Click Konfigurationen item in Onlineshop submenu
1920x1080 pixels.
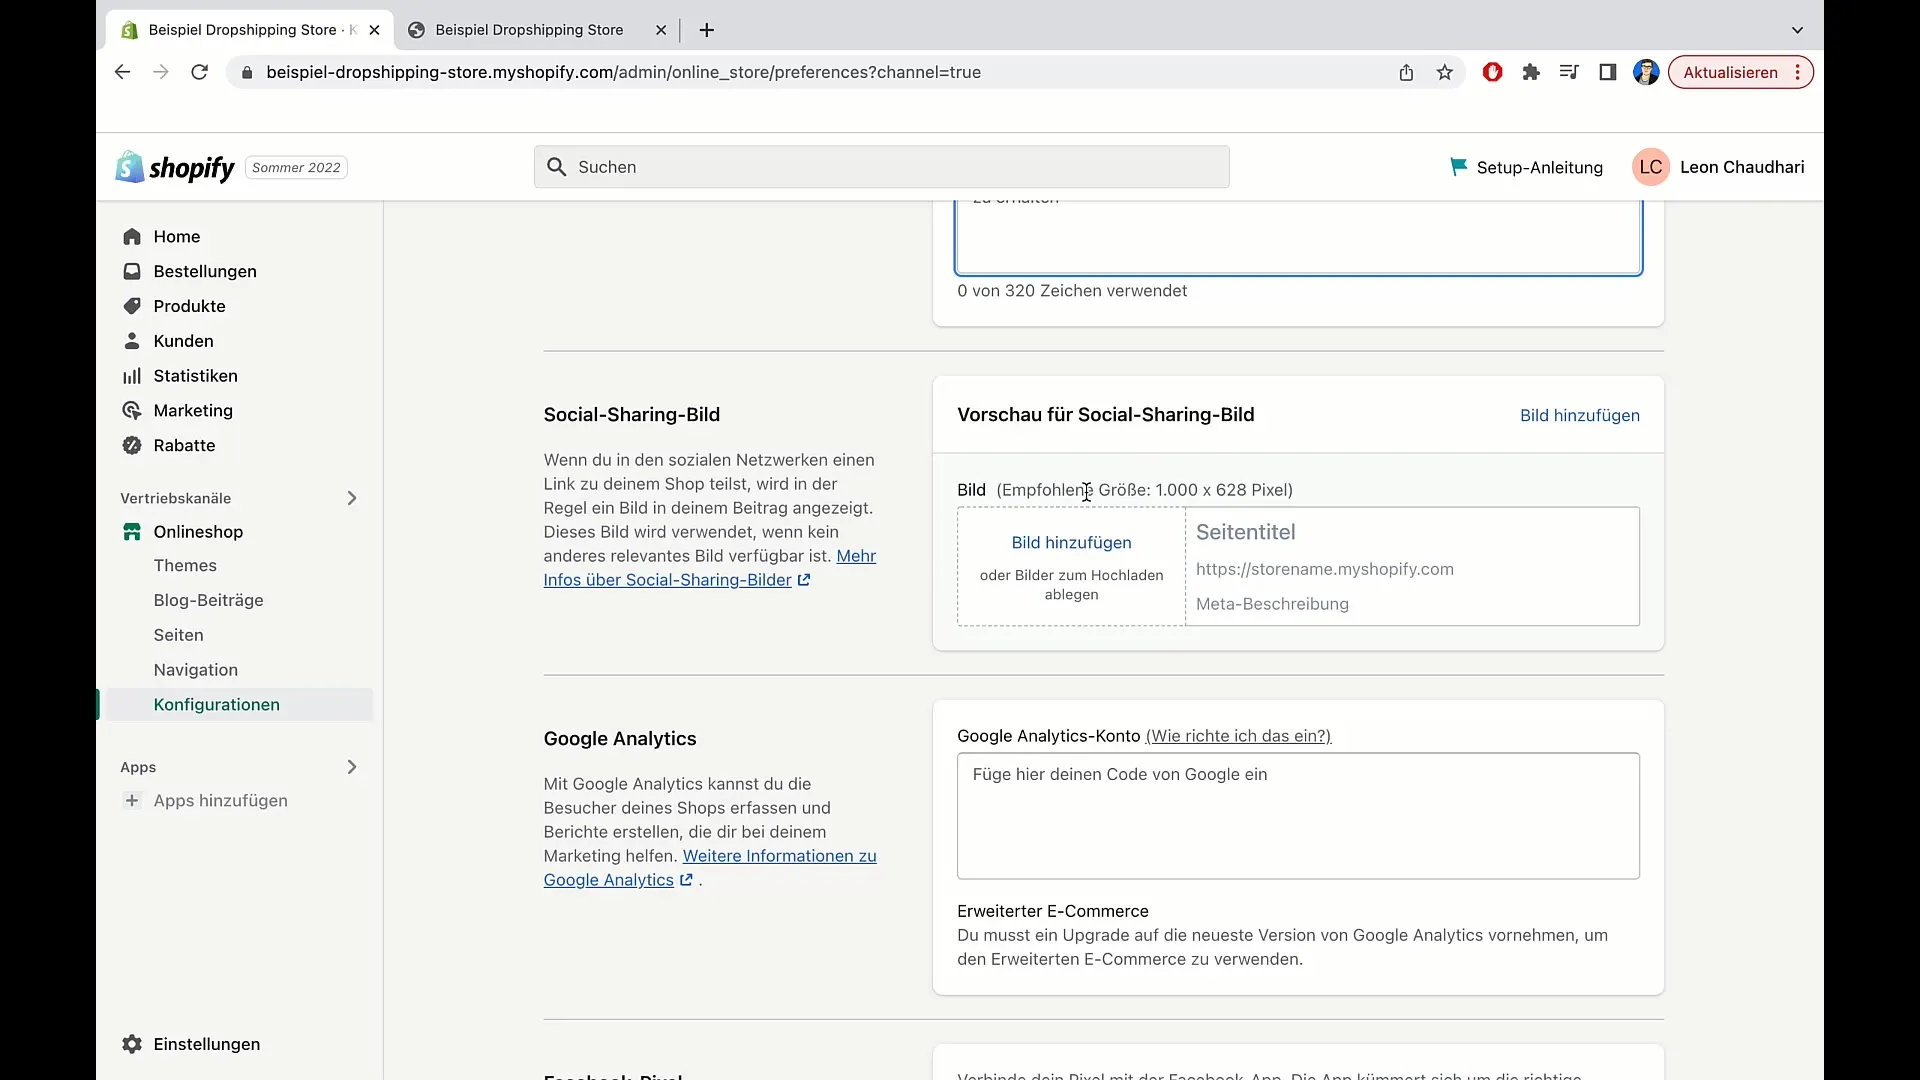(216, 704)
